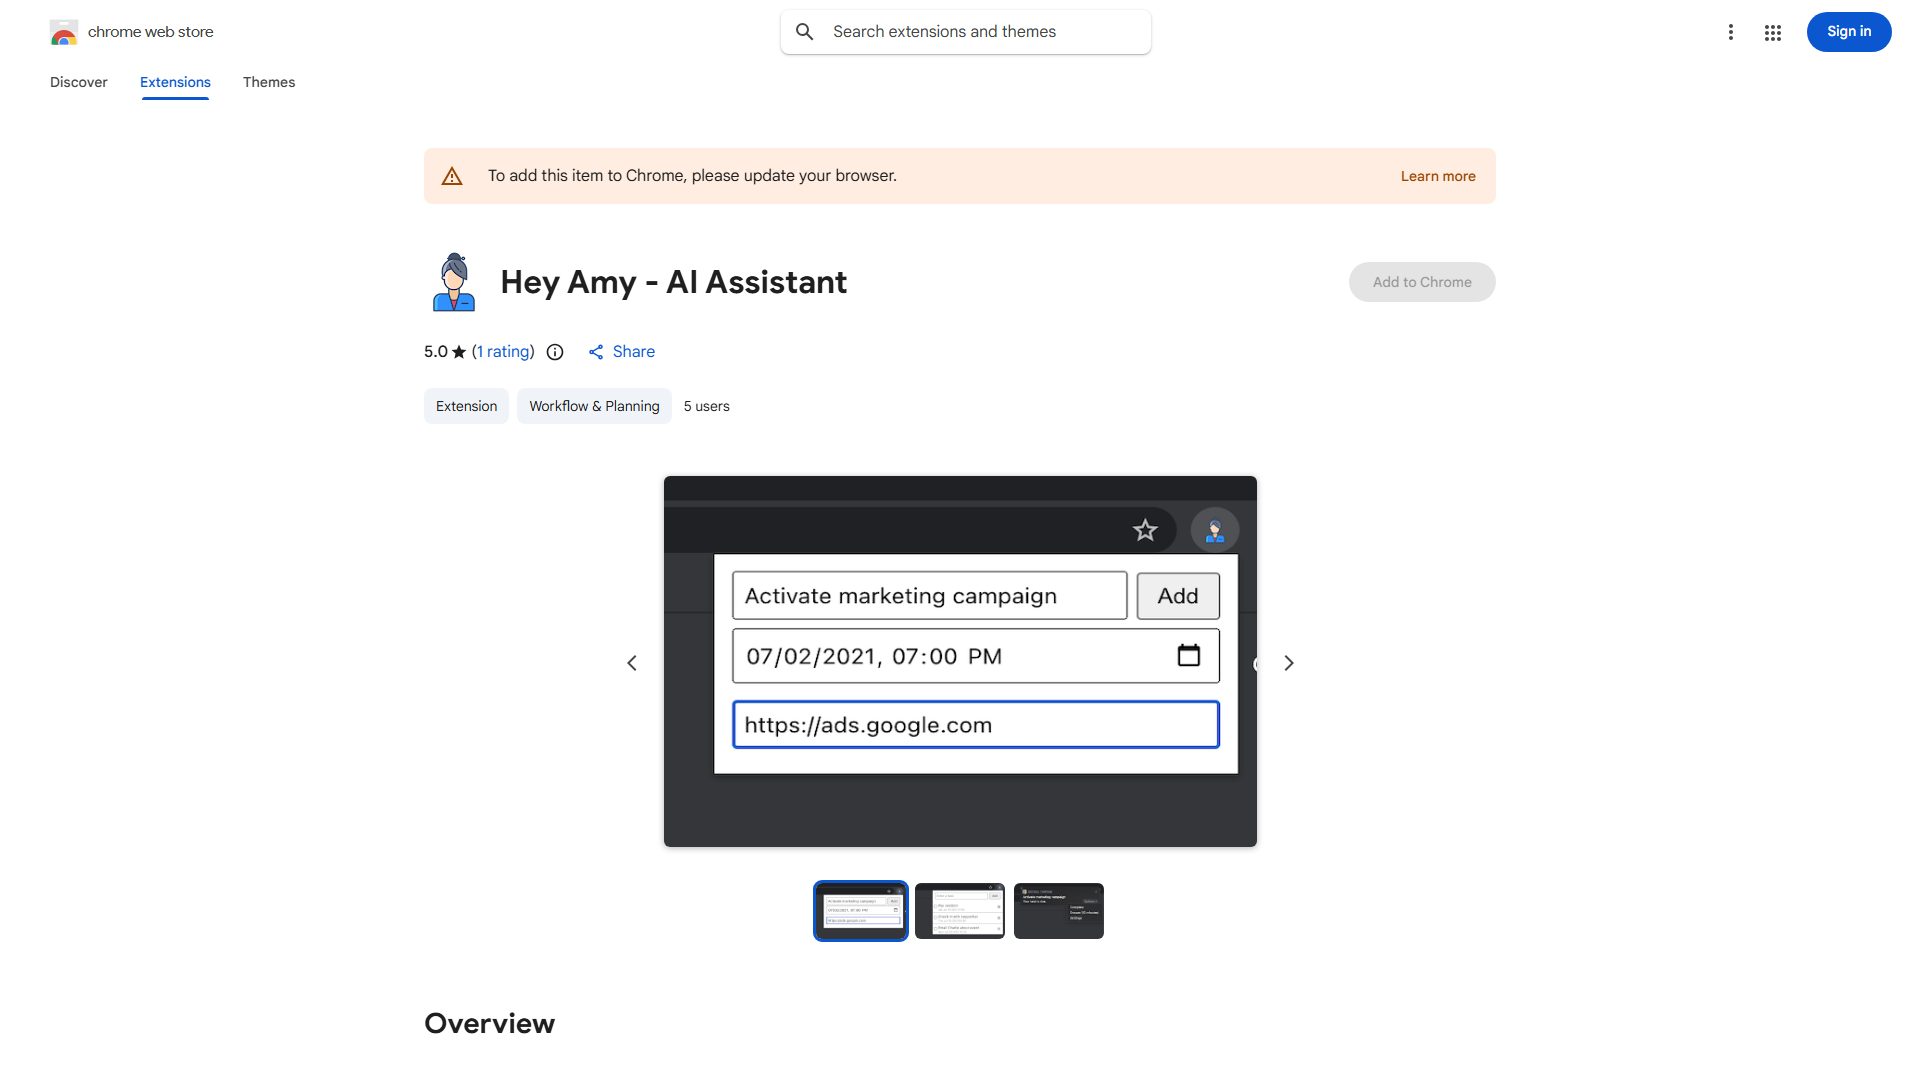Click the Sign in button
This screenshot has height=1080, width=1920.
[1848, 31]
